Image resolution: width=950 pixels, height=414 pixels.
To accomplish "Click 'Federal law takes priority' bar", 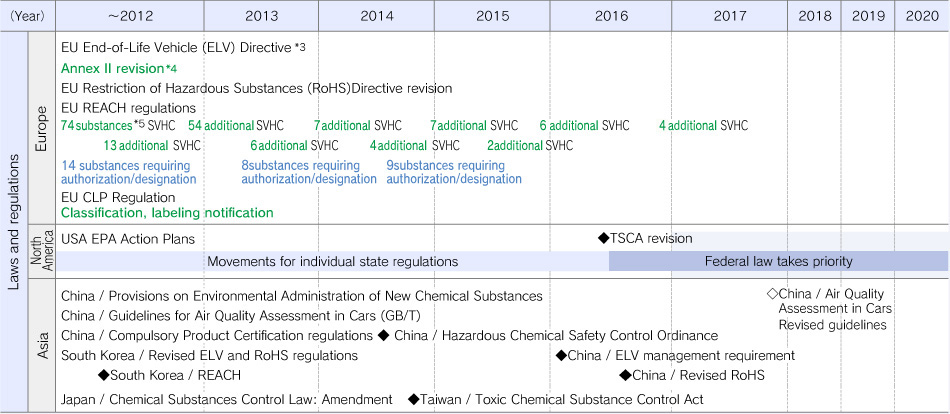I will click(779, 262).
